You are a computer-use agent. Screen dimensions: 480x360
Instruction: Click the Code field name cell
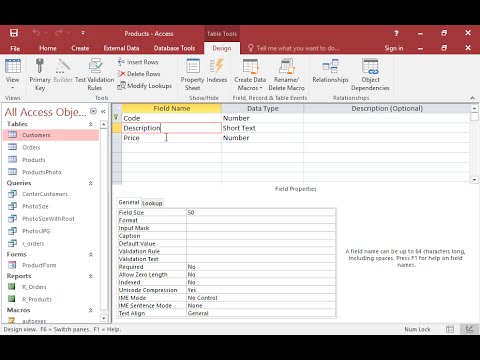tap(171, 118)
